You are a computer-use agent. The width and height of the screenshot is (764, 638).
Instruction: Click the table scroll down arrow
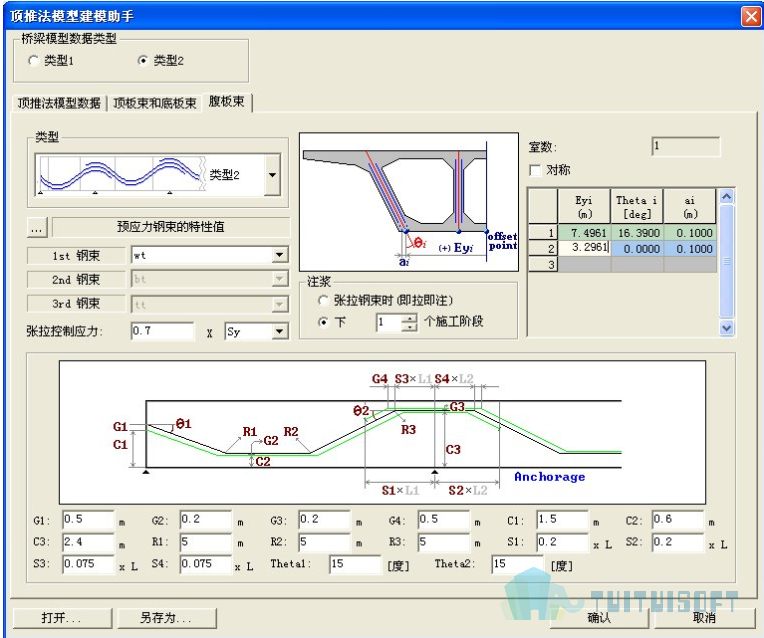point(726,328)
